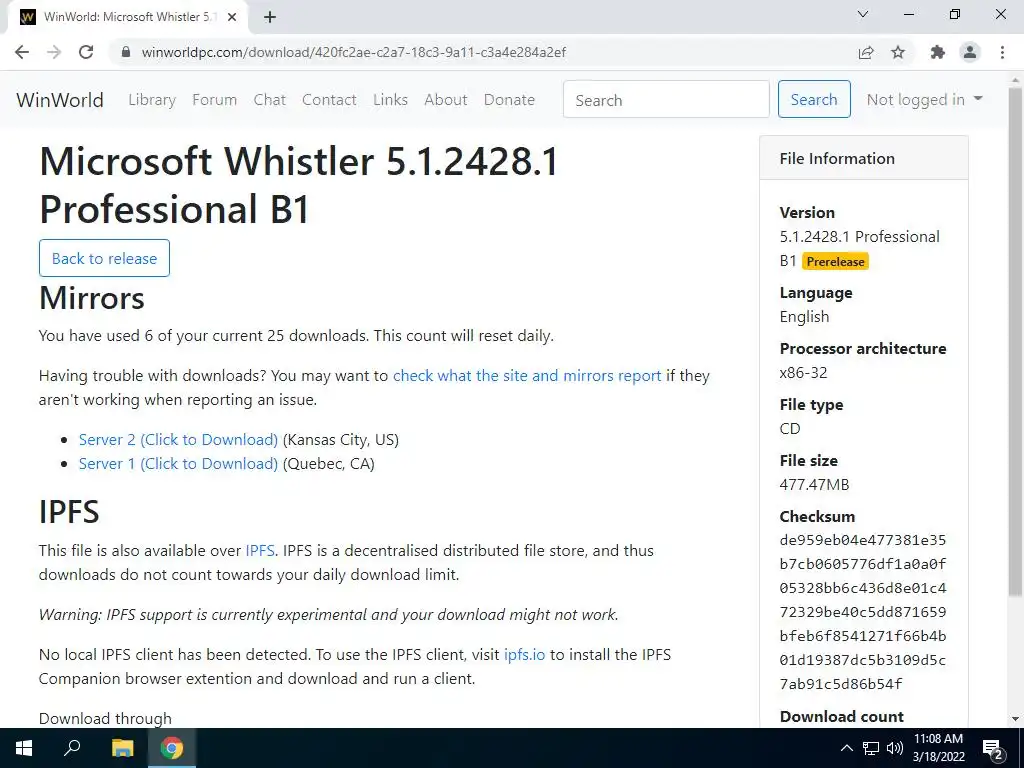Open check what the site and mirrors report link
1024x768 pixels.
[527, 376]
